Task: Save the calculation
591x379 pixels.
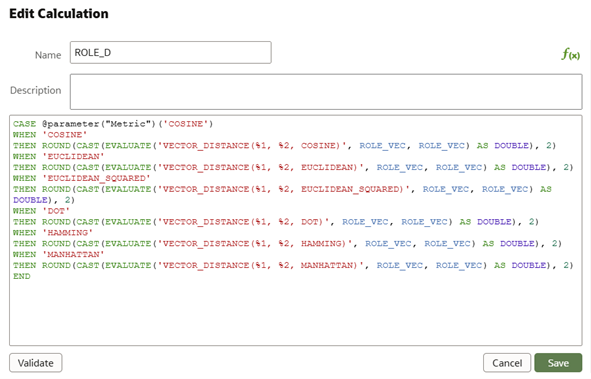Action: coord(558,363)
